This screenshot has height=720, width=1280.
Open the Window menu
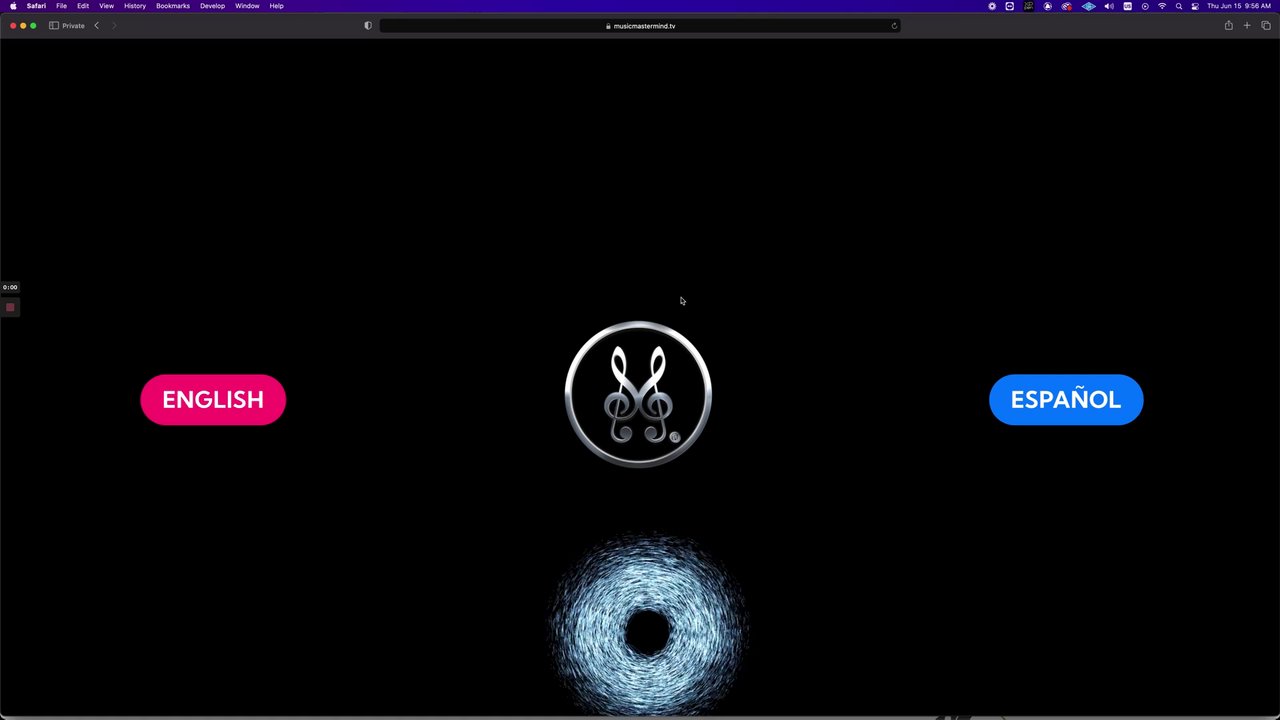[x=247, y=6]
